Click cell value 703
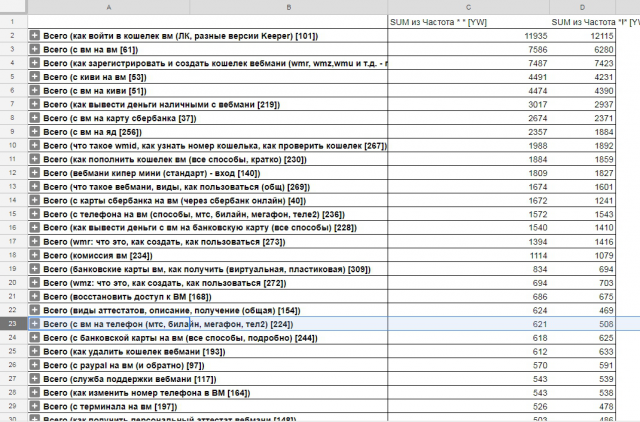Viewport: 640px width, 422px height. [606, 283]
